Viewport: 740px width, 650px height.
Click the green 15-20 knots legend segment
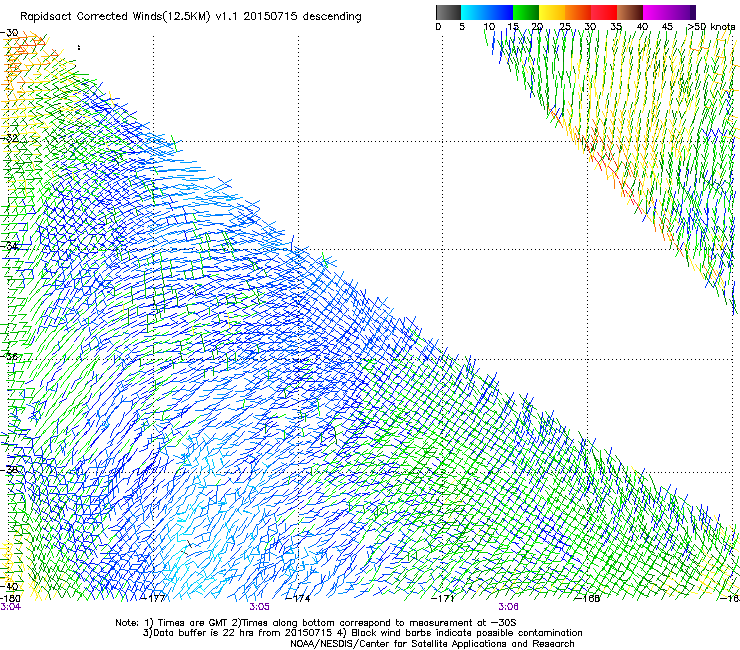(x=526, y=12)
